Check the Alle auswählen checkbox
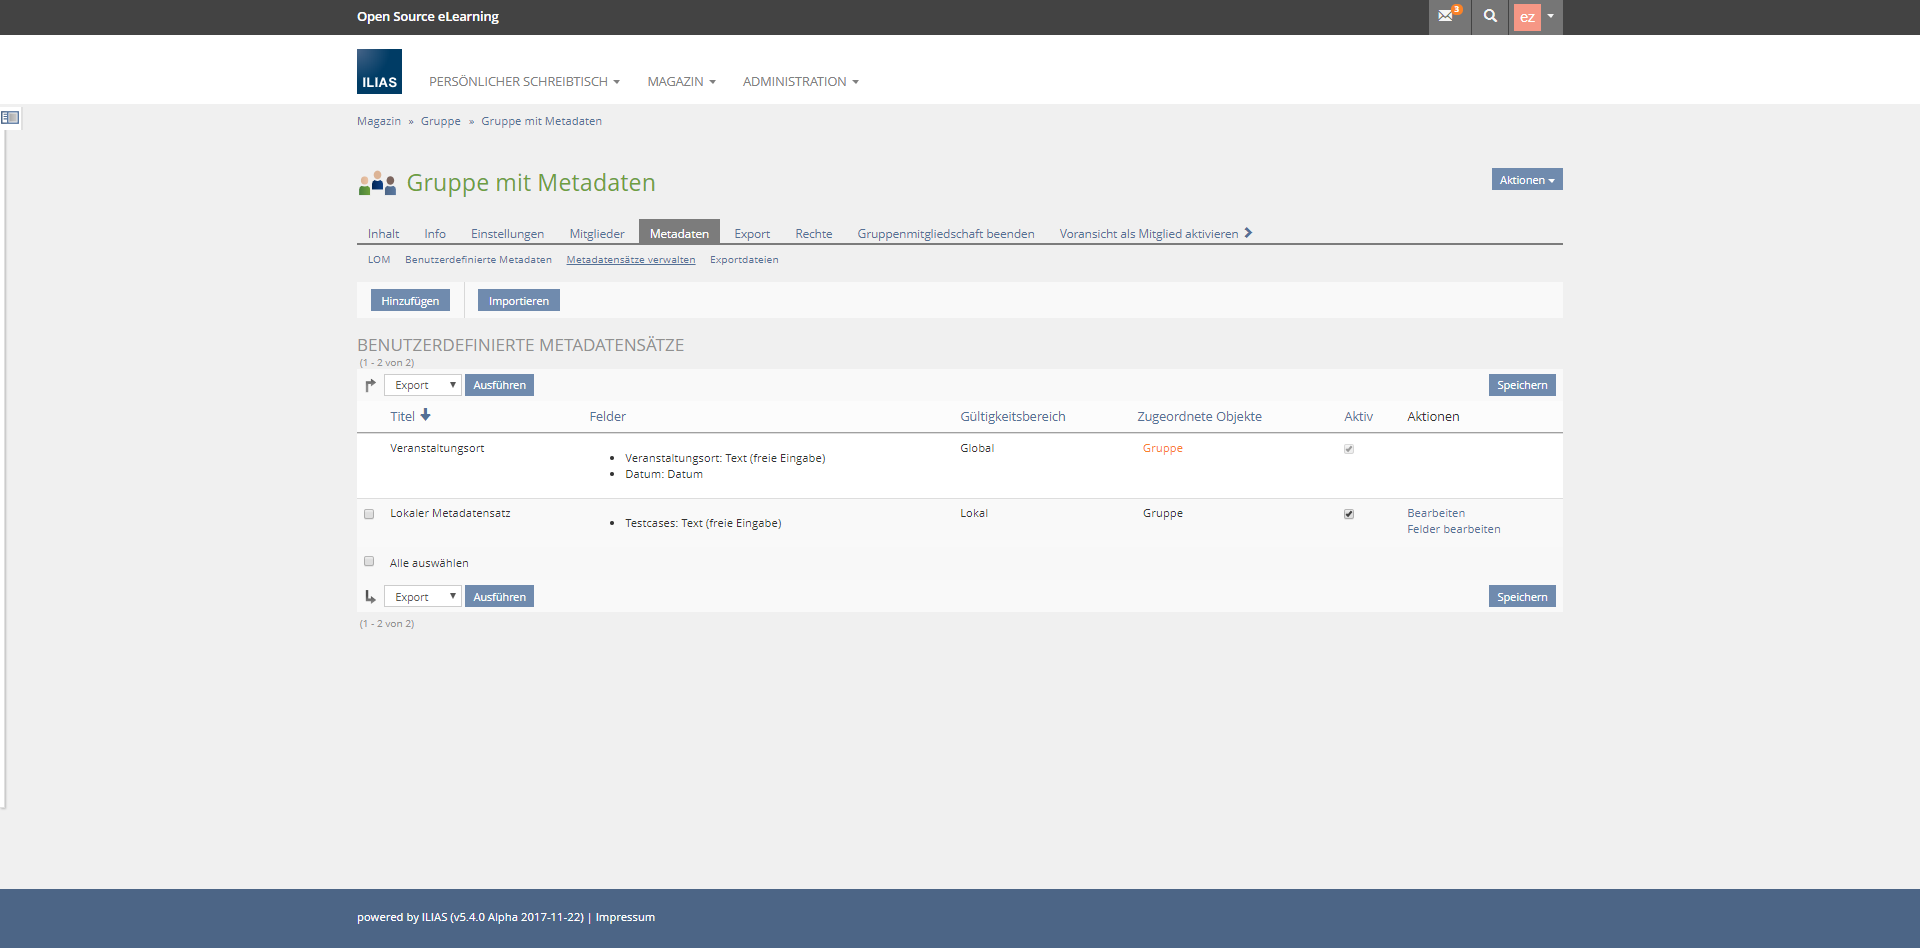The image size is (1920, 948). pos(369,562)
